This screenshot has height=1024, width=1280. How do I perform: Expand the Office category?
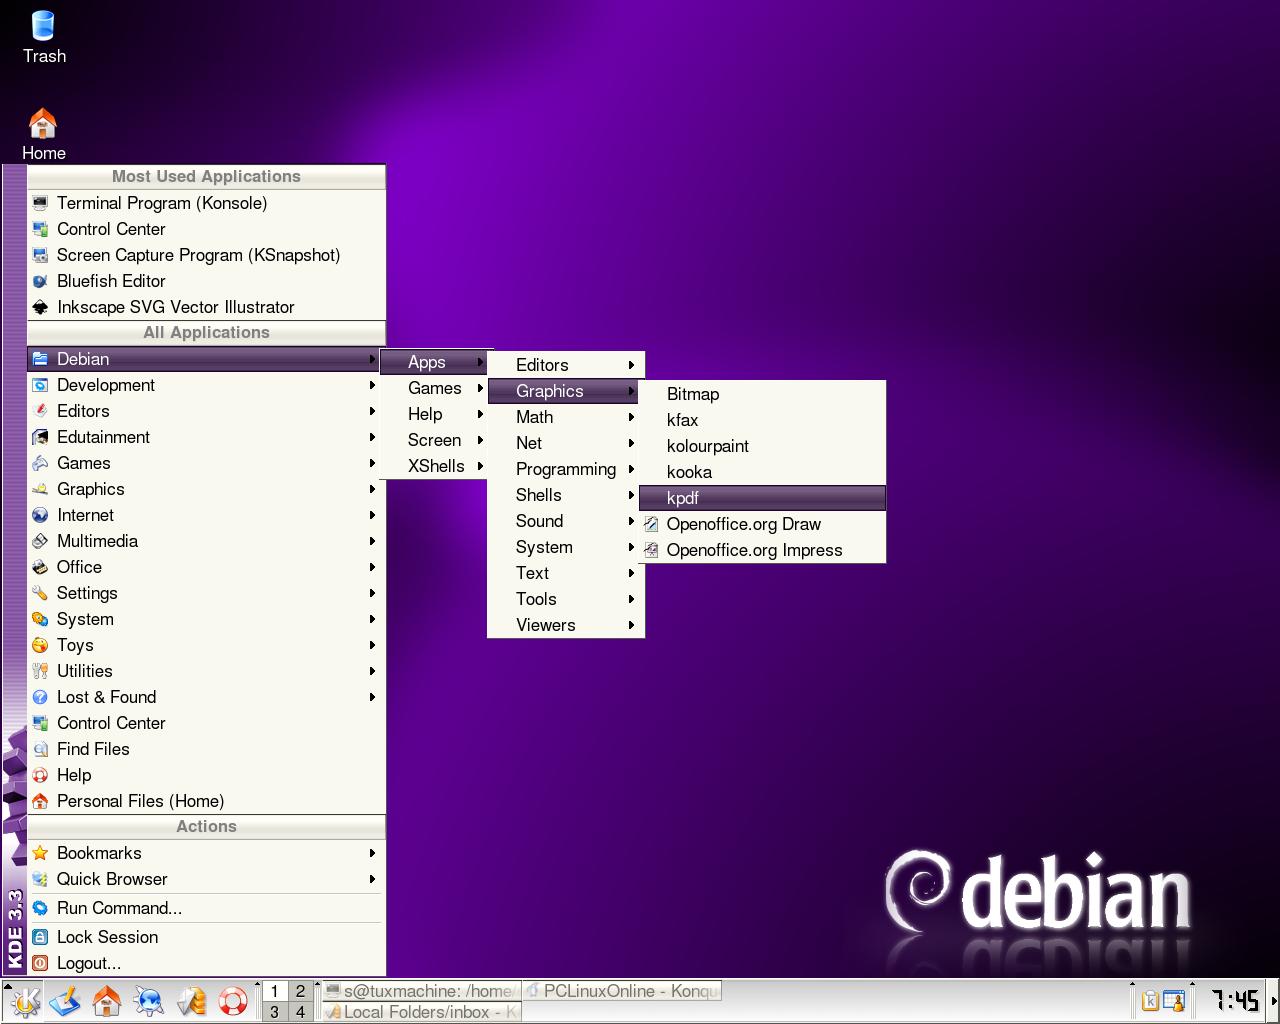(206, 567)
